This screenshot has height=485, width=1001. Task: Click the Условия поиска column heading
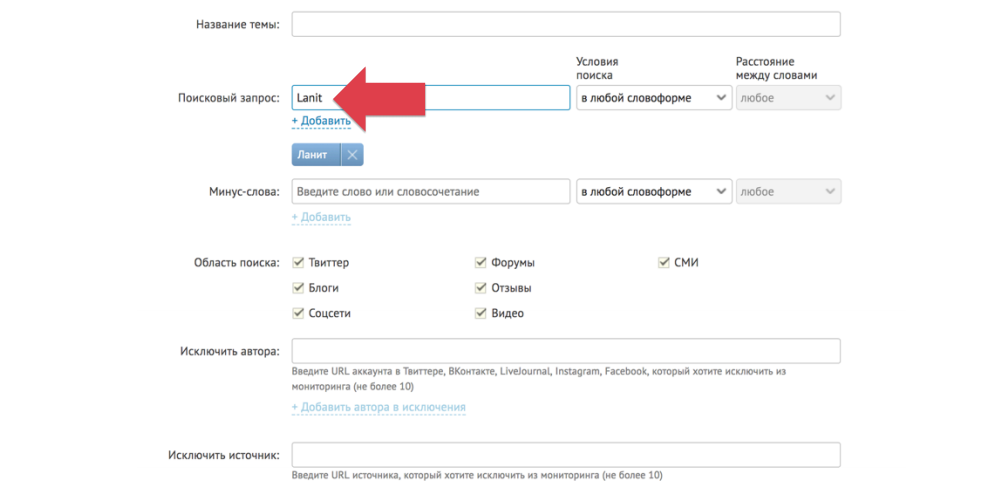tap(598, 68)
